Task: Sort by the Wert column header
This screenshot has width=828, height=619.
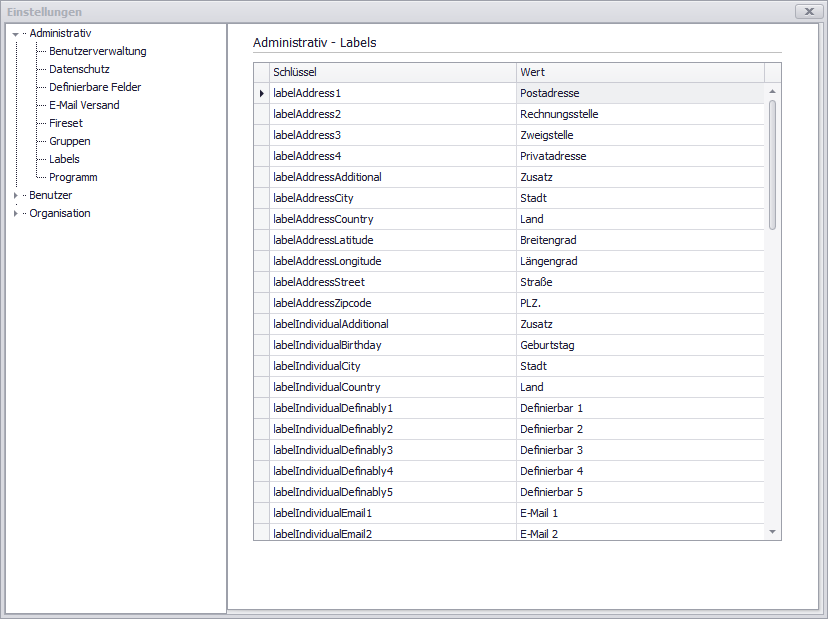Action: pos(640,72)
